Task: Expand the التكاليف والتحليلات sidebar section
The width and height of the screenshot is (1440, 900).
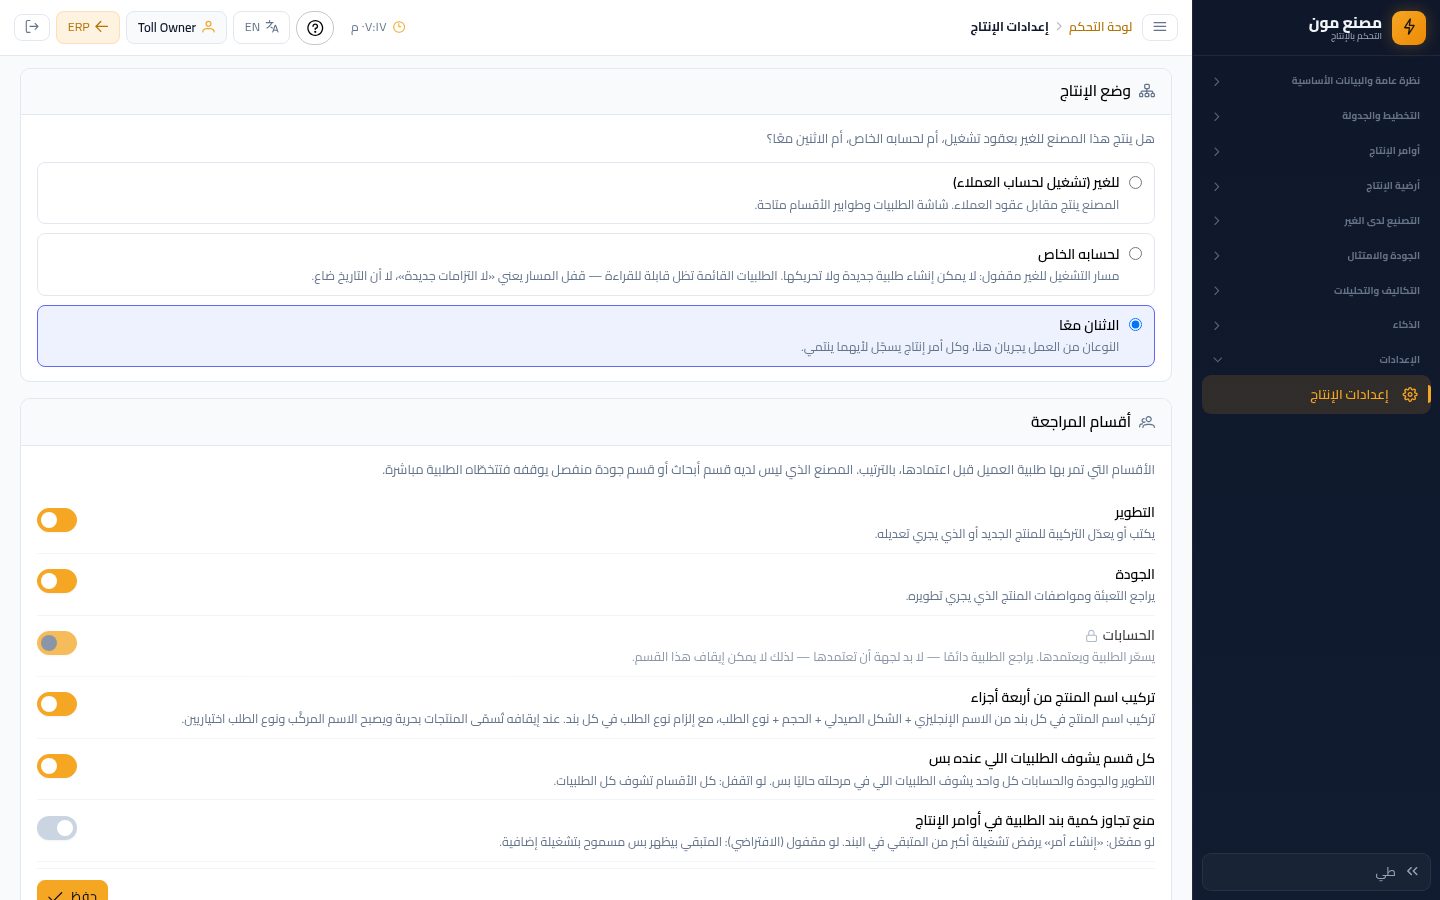Action: coord(1316,291)
